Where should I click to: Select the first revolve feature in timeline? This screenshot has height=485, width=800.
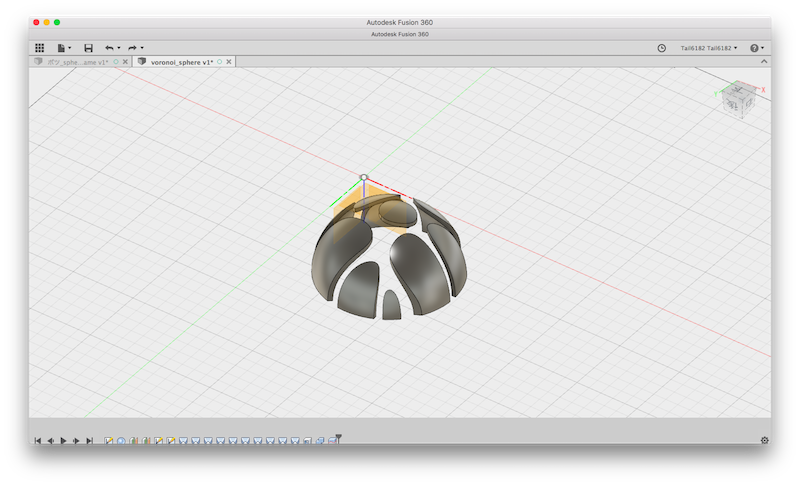tap(134, 441)
